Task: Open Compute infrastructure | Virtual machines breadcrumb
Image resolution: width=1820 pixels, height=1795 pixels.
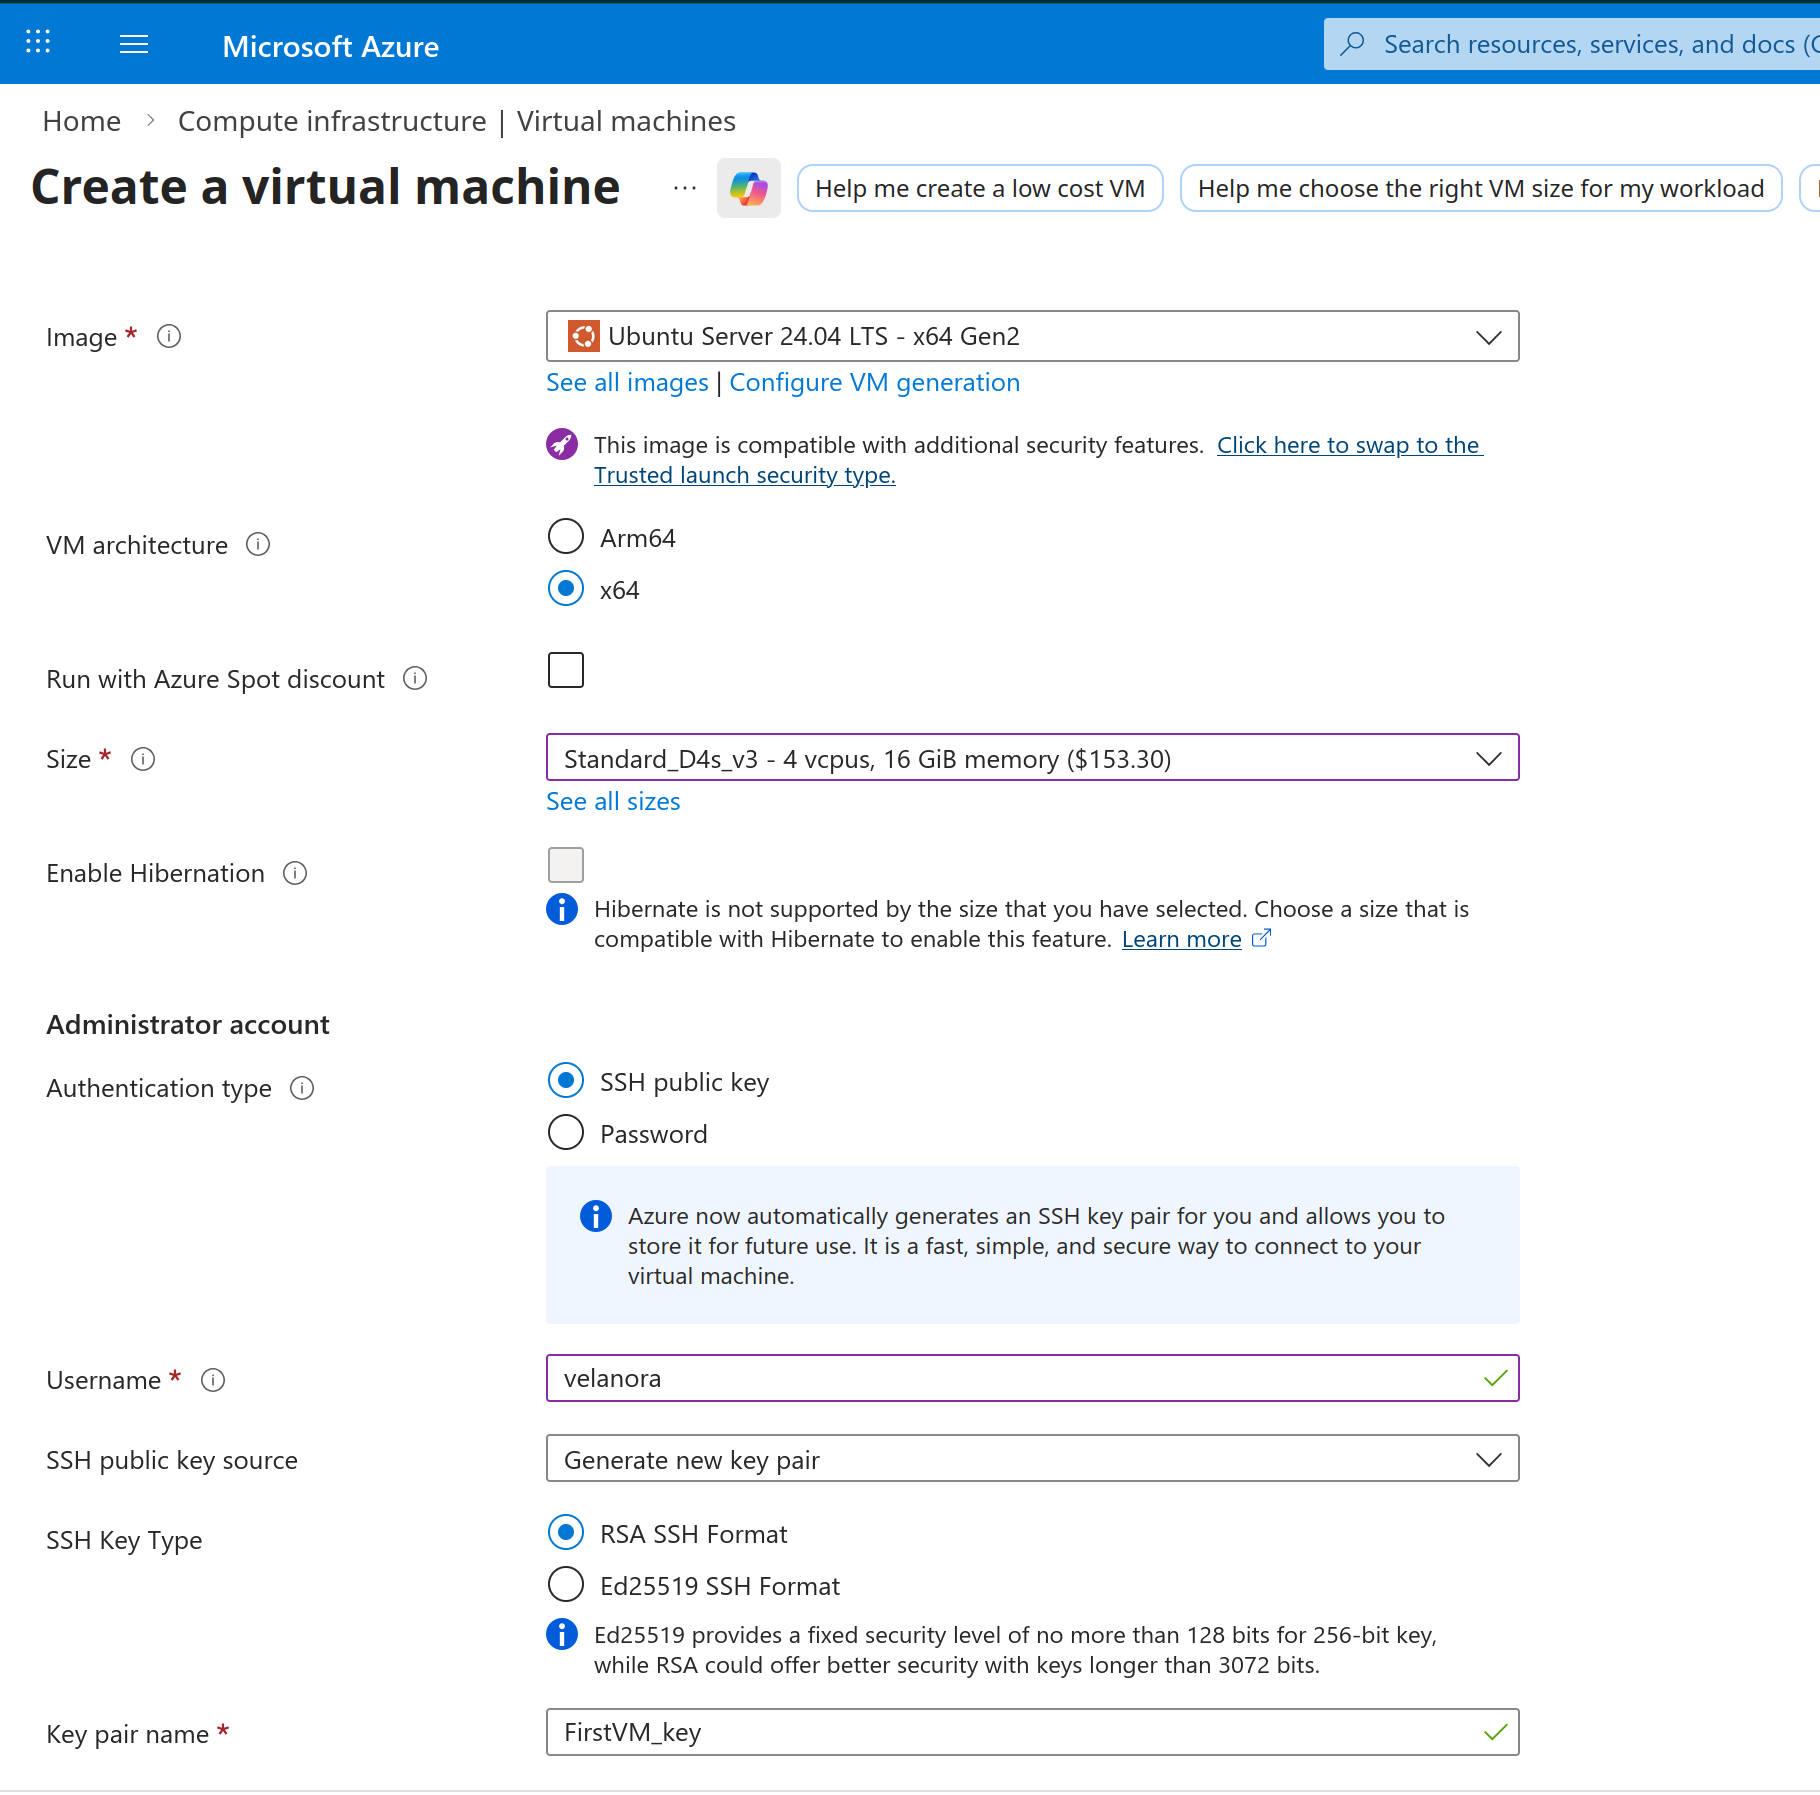Action: click(x=456, y=121)
